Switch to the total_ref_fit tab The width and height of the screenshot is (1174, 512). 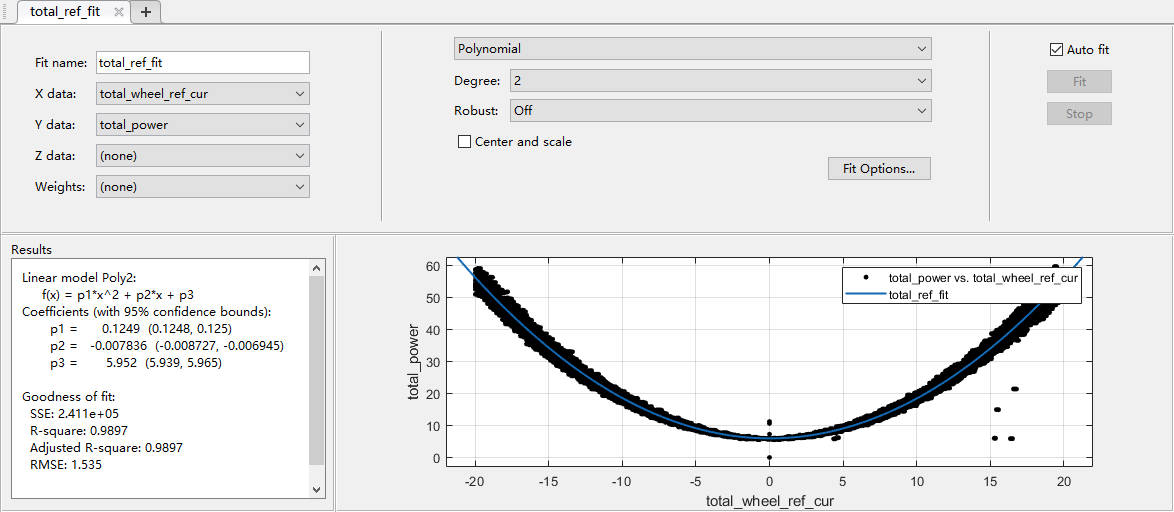(x=65, y=12)
